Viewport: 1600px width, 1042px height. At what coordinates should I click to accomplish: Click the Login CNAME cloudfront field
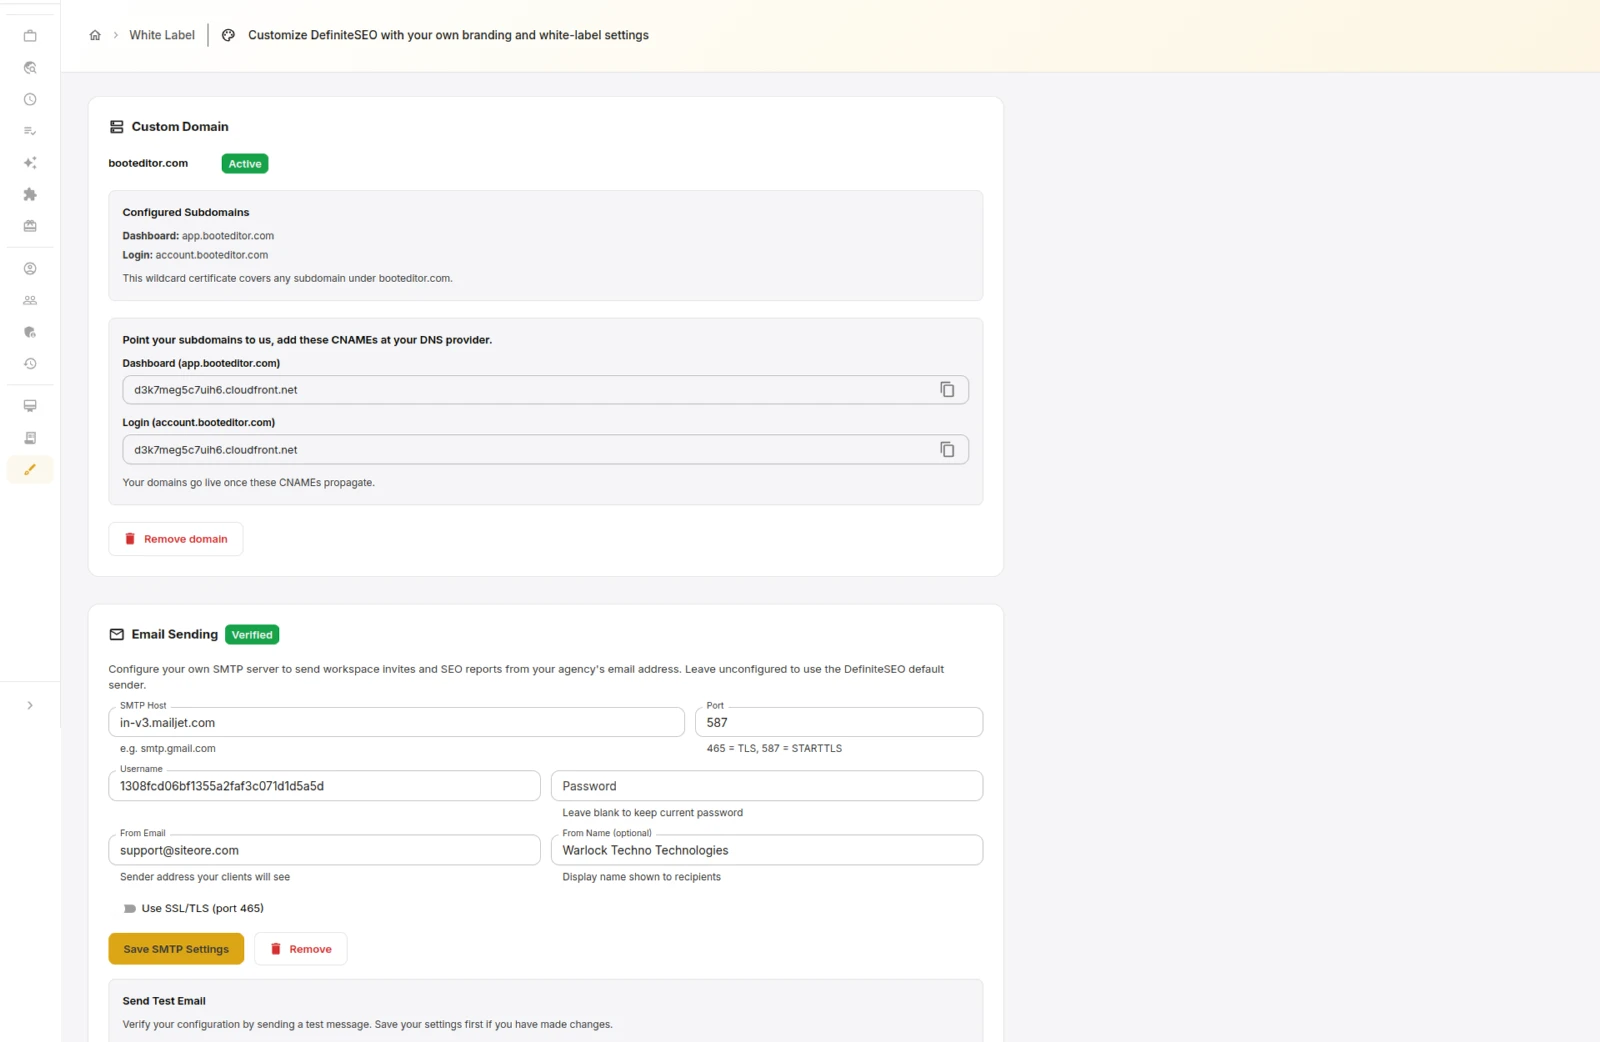point(545,450)
